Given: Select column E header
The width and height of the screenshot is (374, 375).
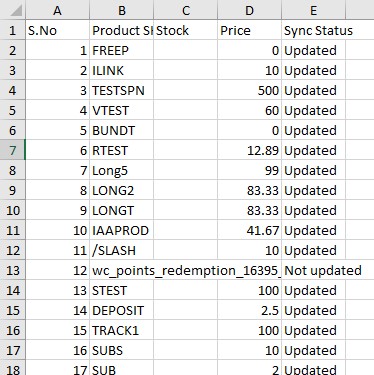Looking at the screenshot, I should pos(313,10).
